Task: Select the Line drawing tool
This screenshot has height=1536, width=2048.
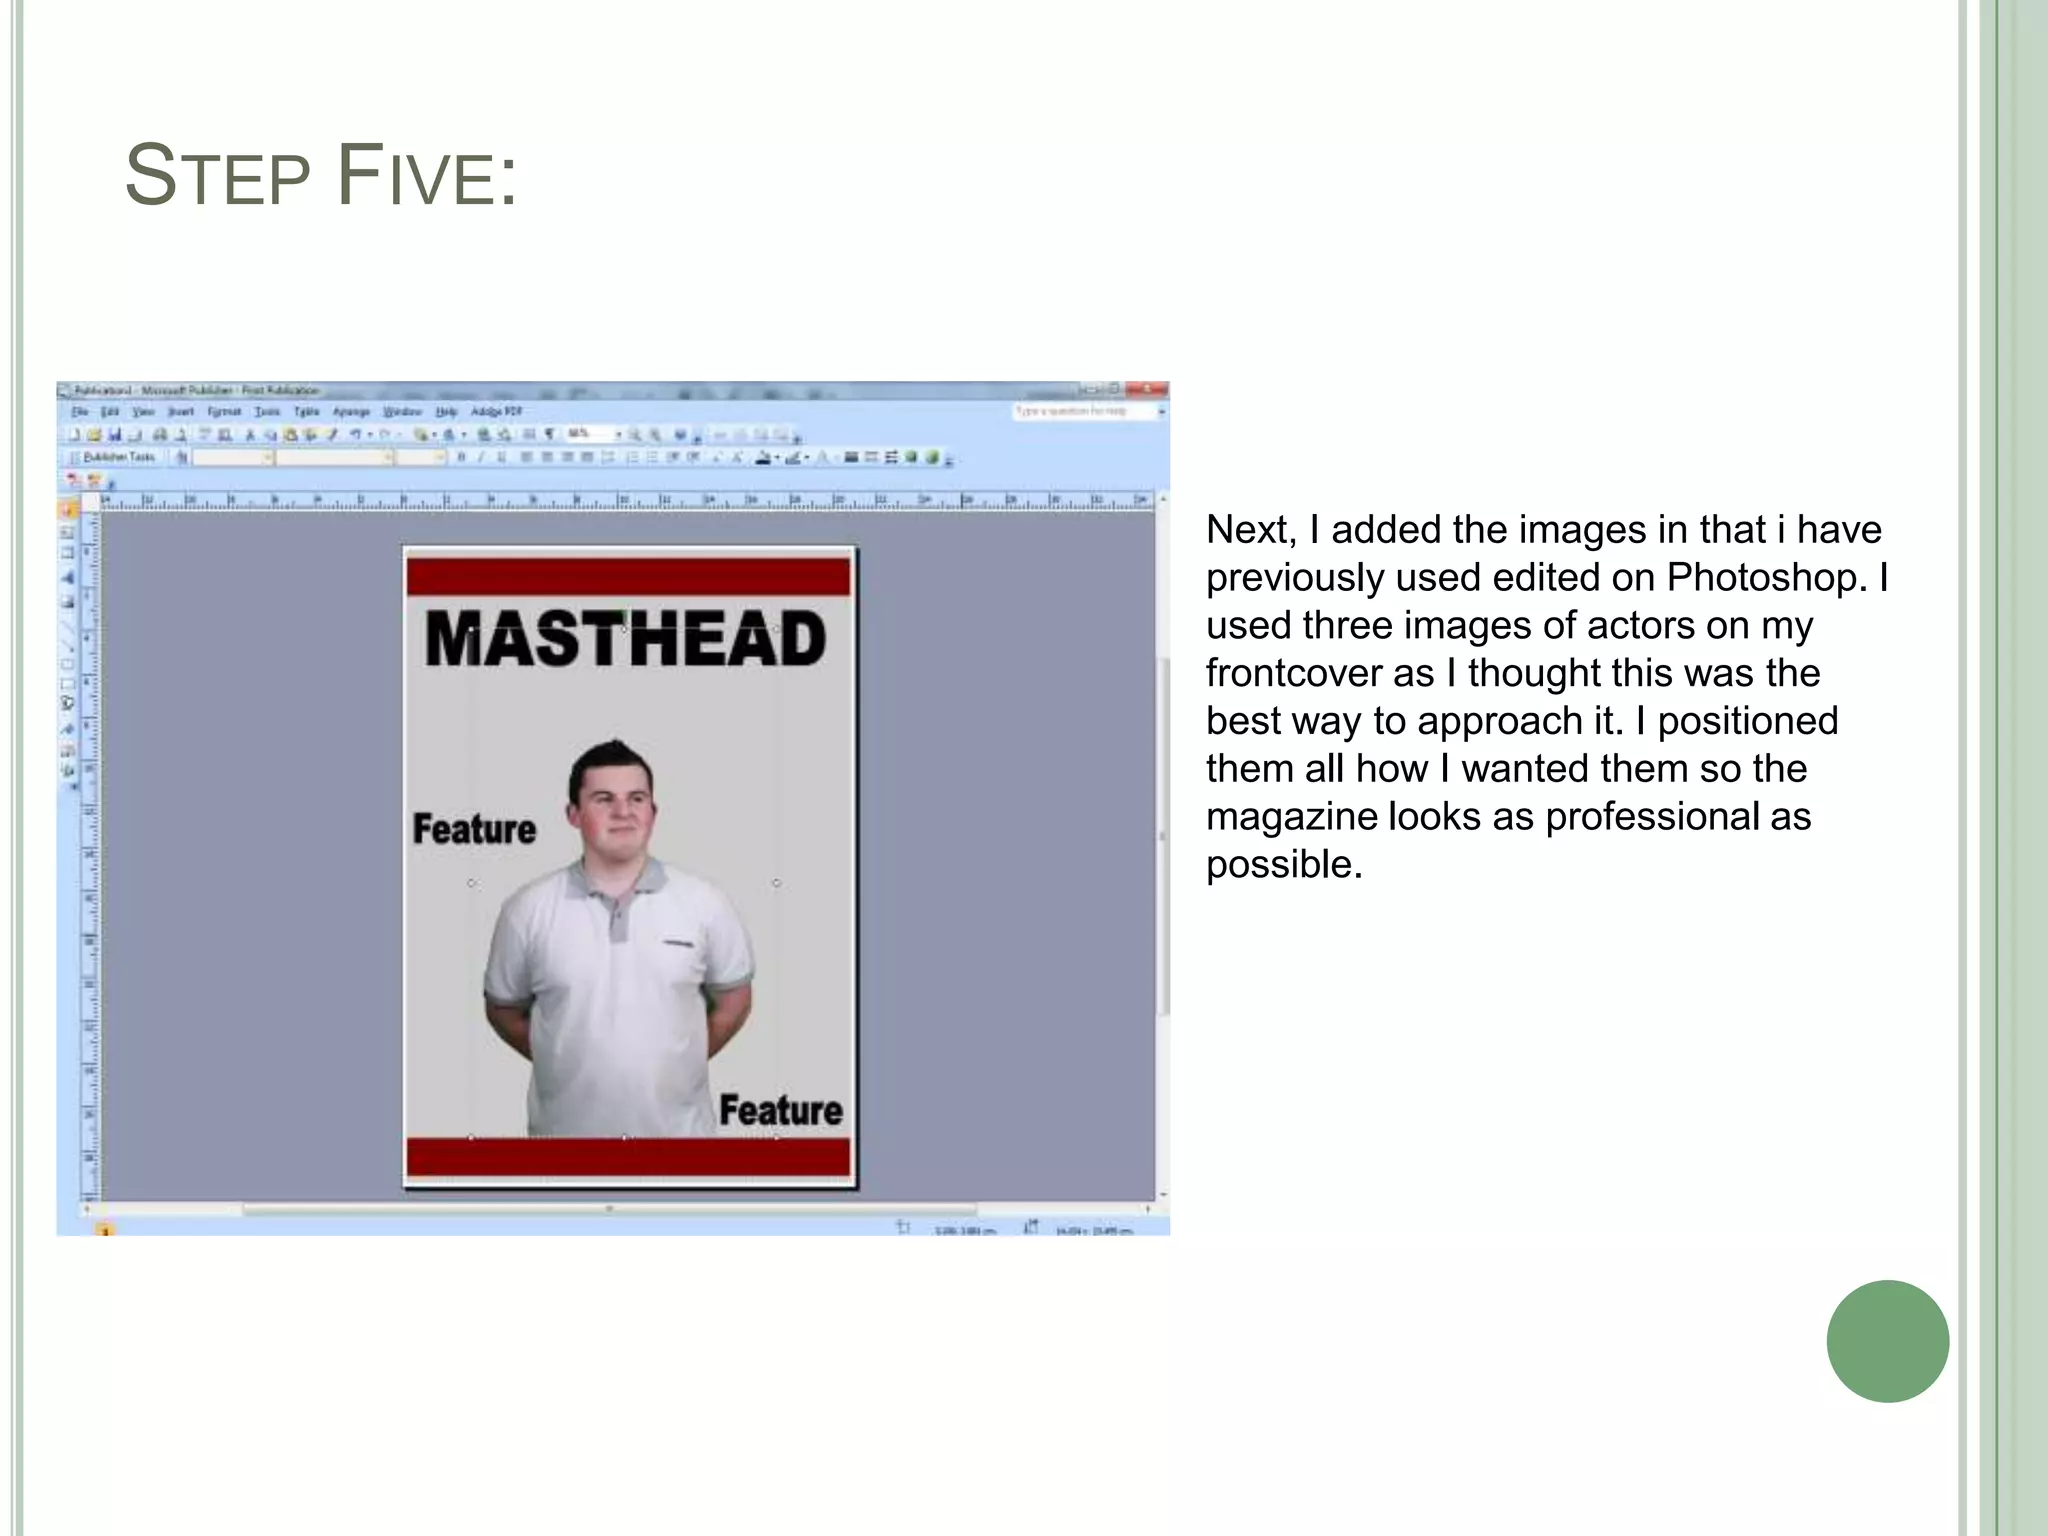Action: coord(67,626)
